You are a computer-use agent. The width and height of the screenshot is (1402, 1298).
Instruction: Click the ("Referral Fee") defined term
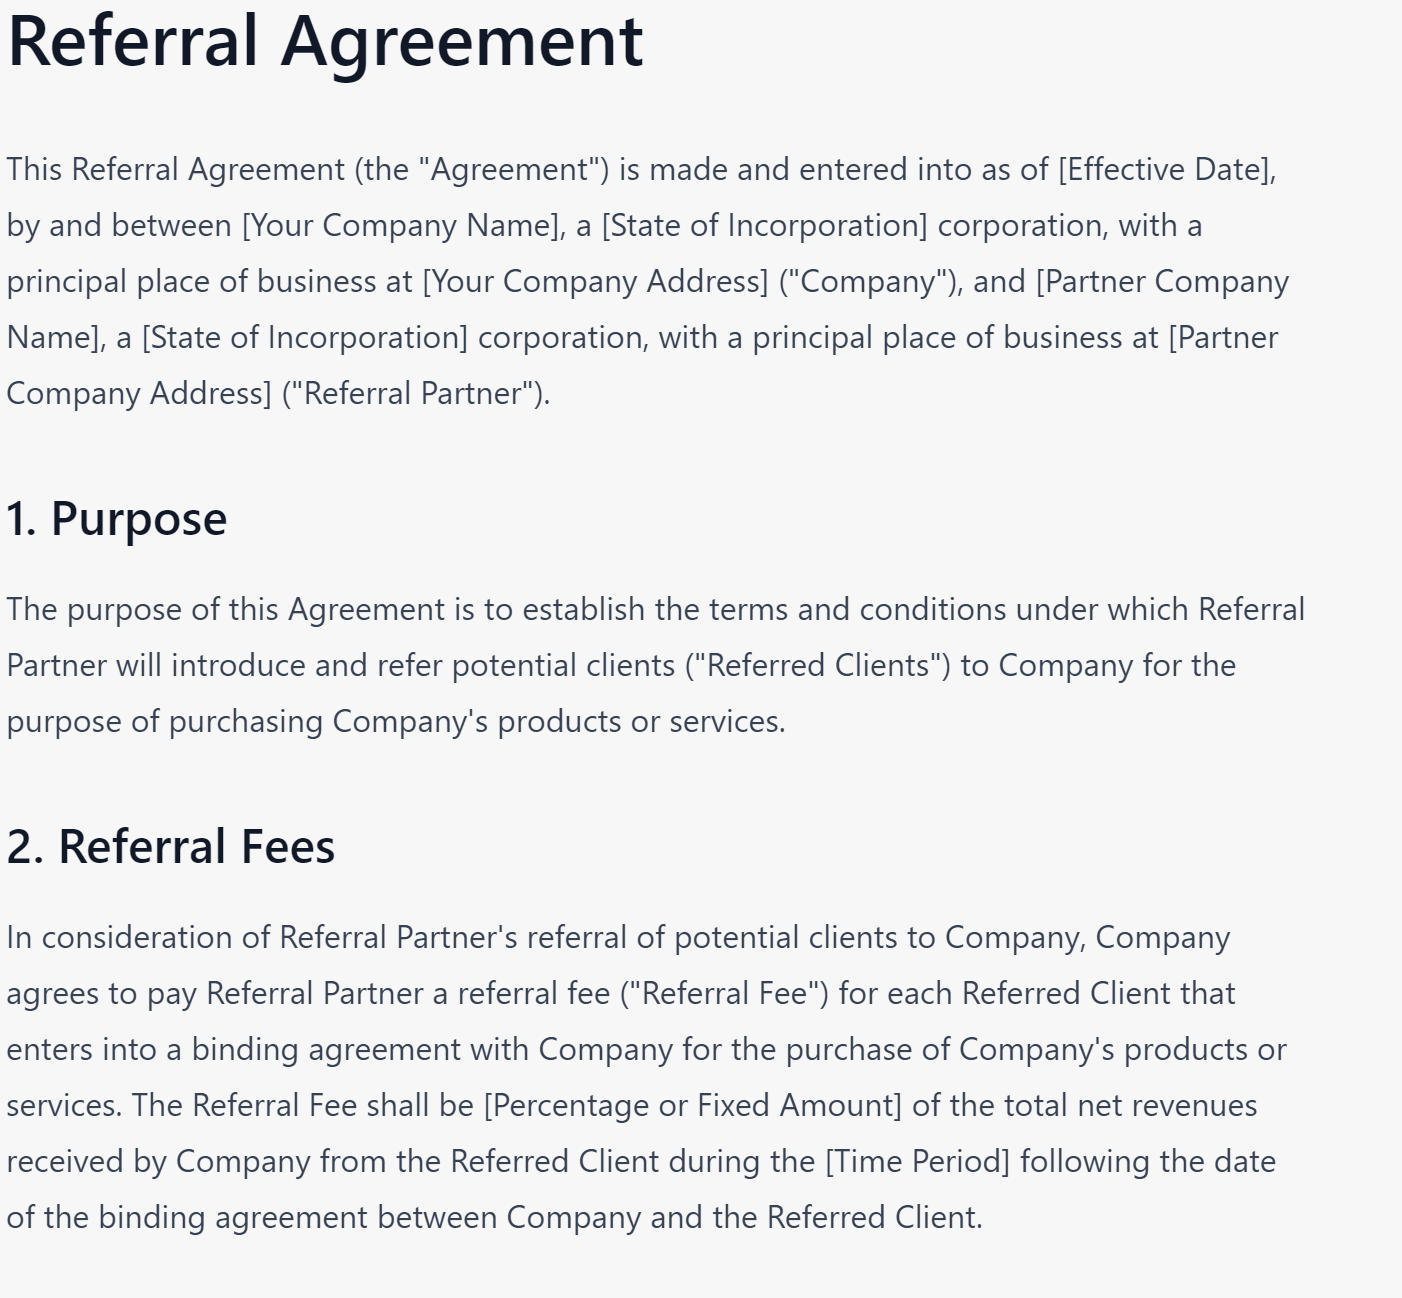[x=724, y=994]
